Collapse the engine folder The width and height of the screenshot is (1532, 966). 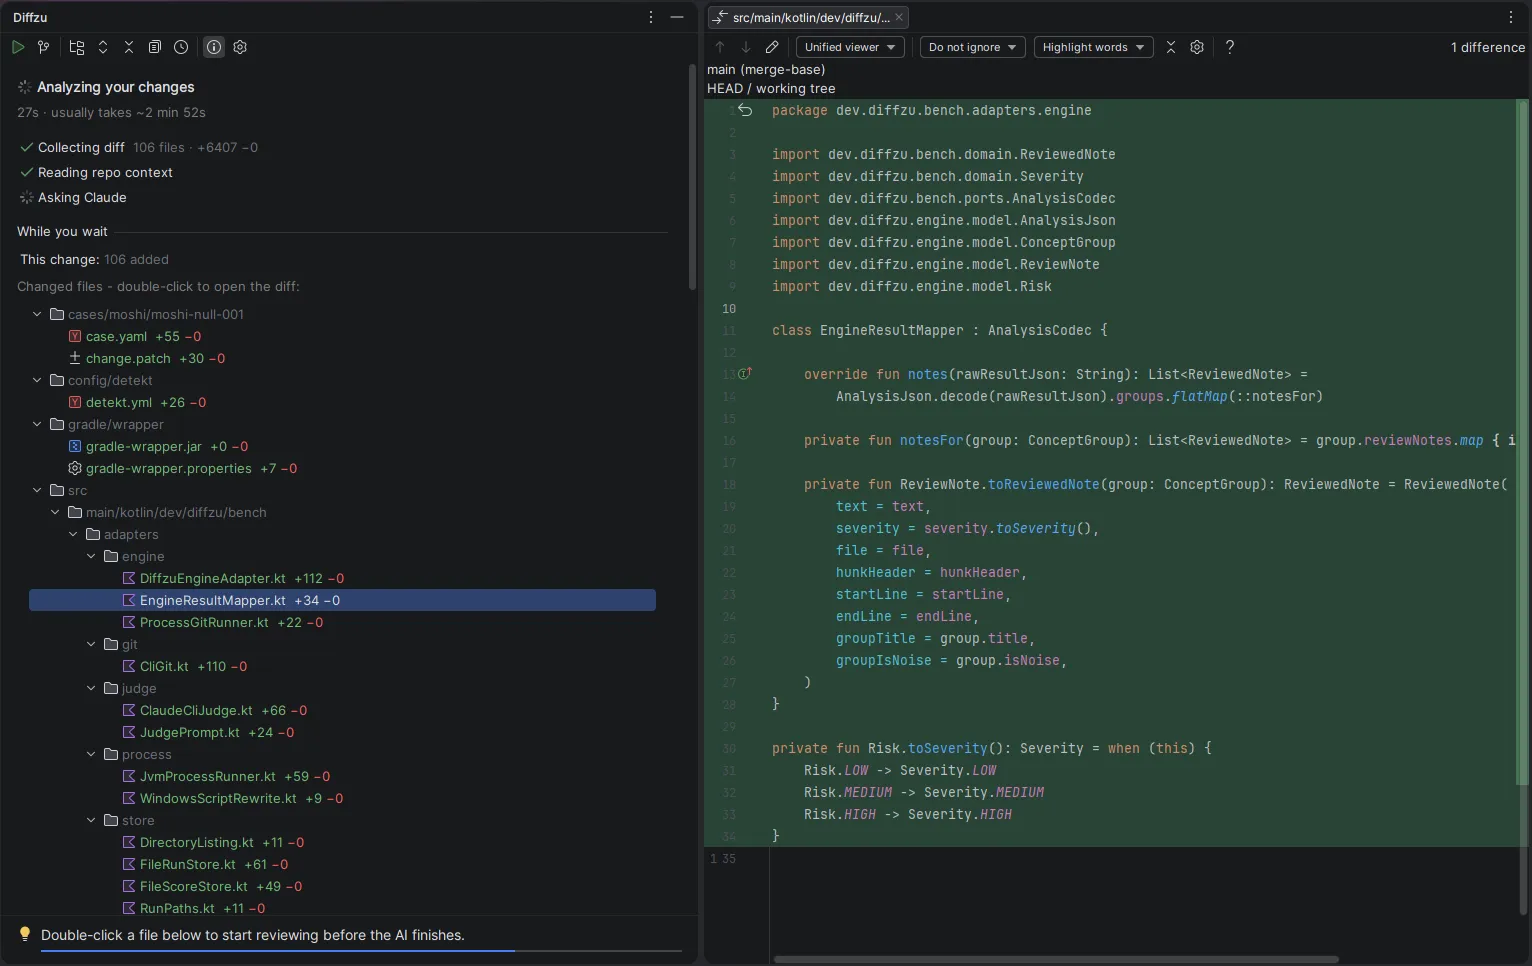click(x=91, y=556)
